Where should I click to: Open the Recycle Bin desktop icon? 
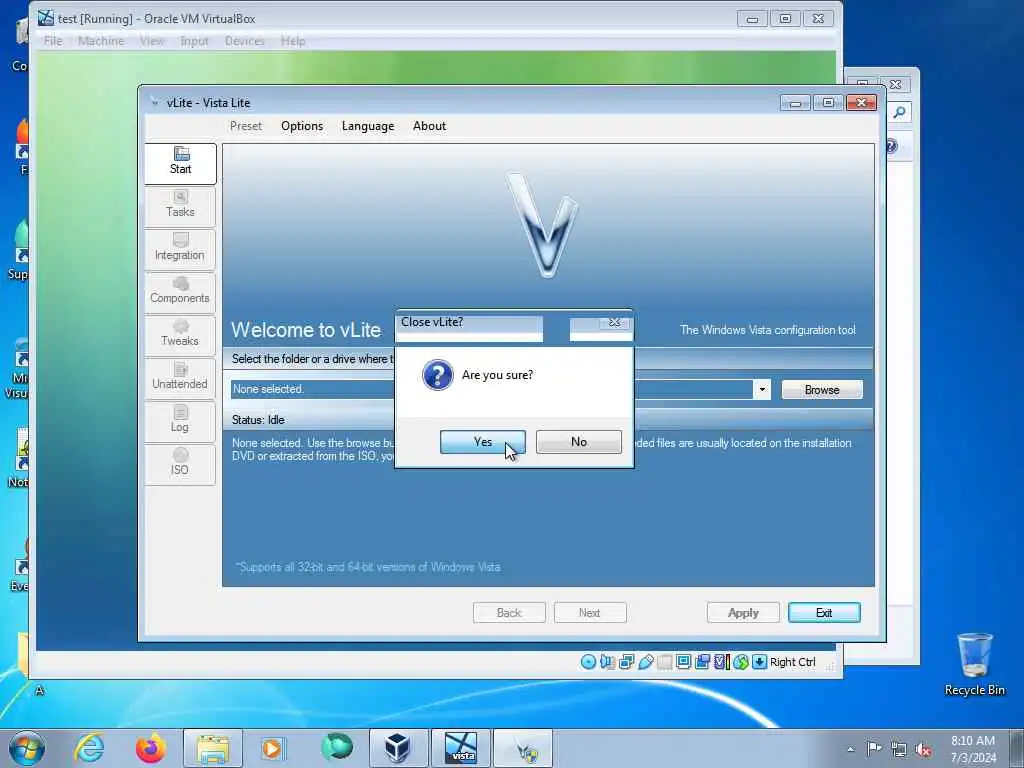click(x=974, y=664)
